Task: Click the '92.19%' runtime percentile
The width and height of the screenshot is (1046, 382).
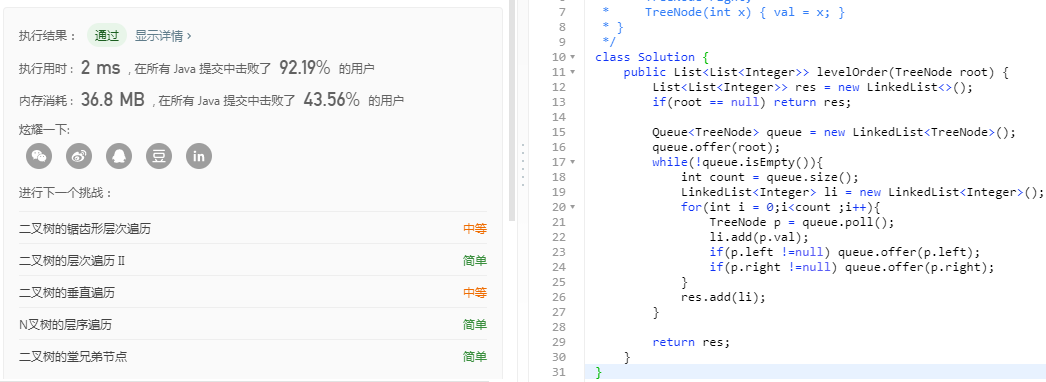Action: tap(305, 67)
